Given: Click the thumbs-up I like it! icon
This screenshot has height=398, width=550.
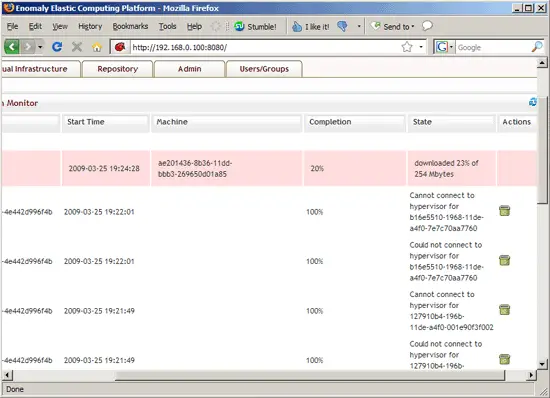Looking at the screenshot, I should (297, 27).
